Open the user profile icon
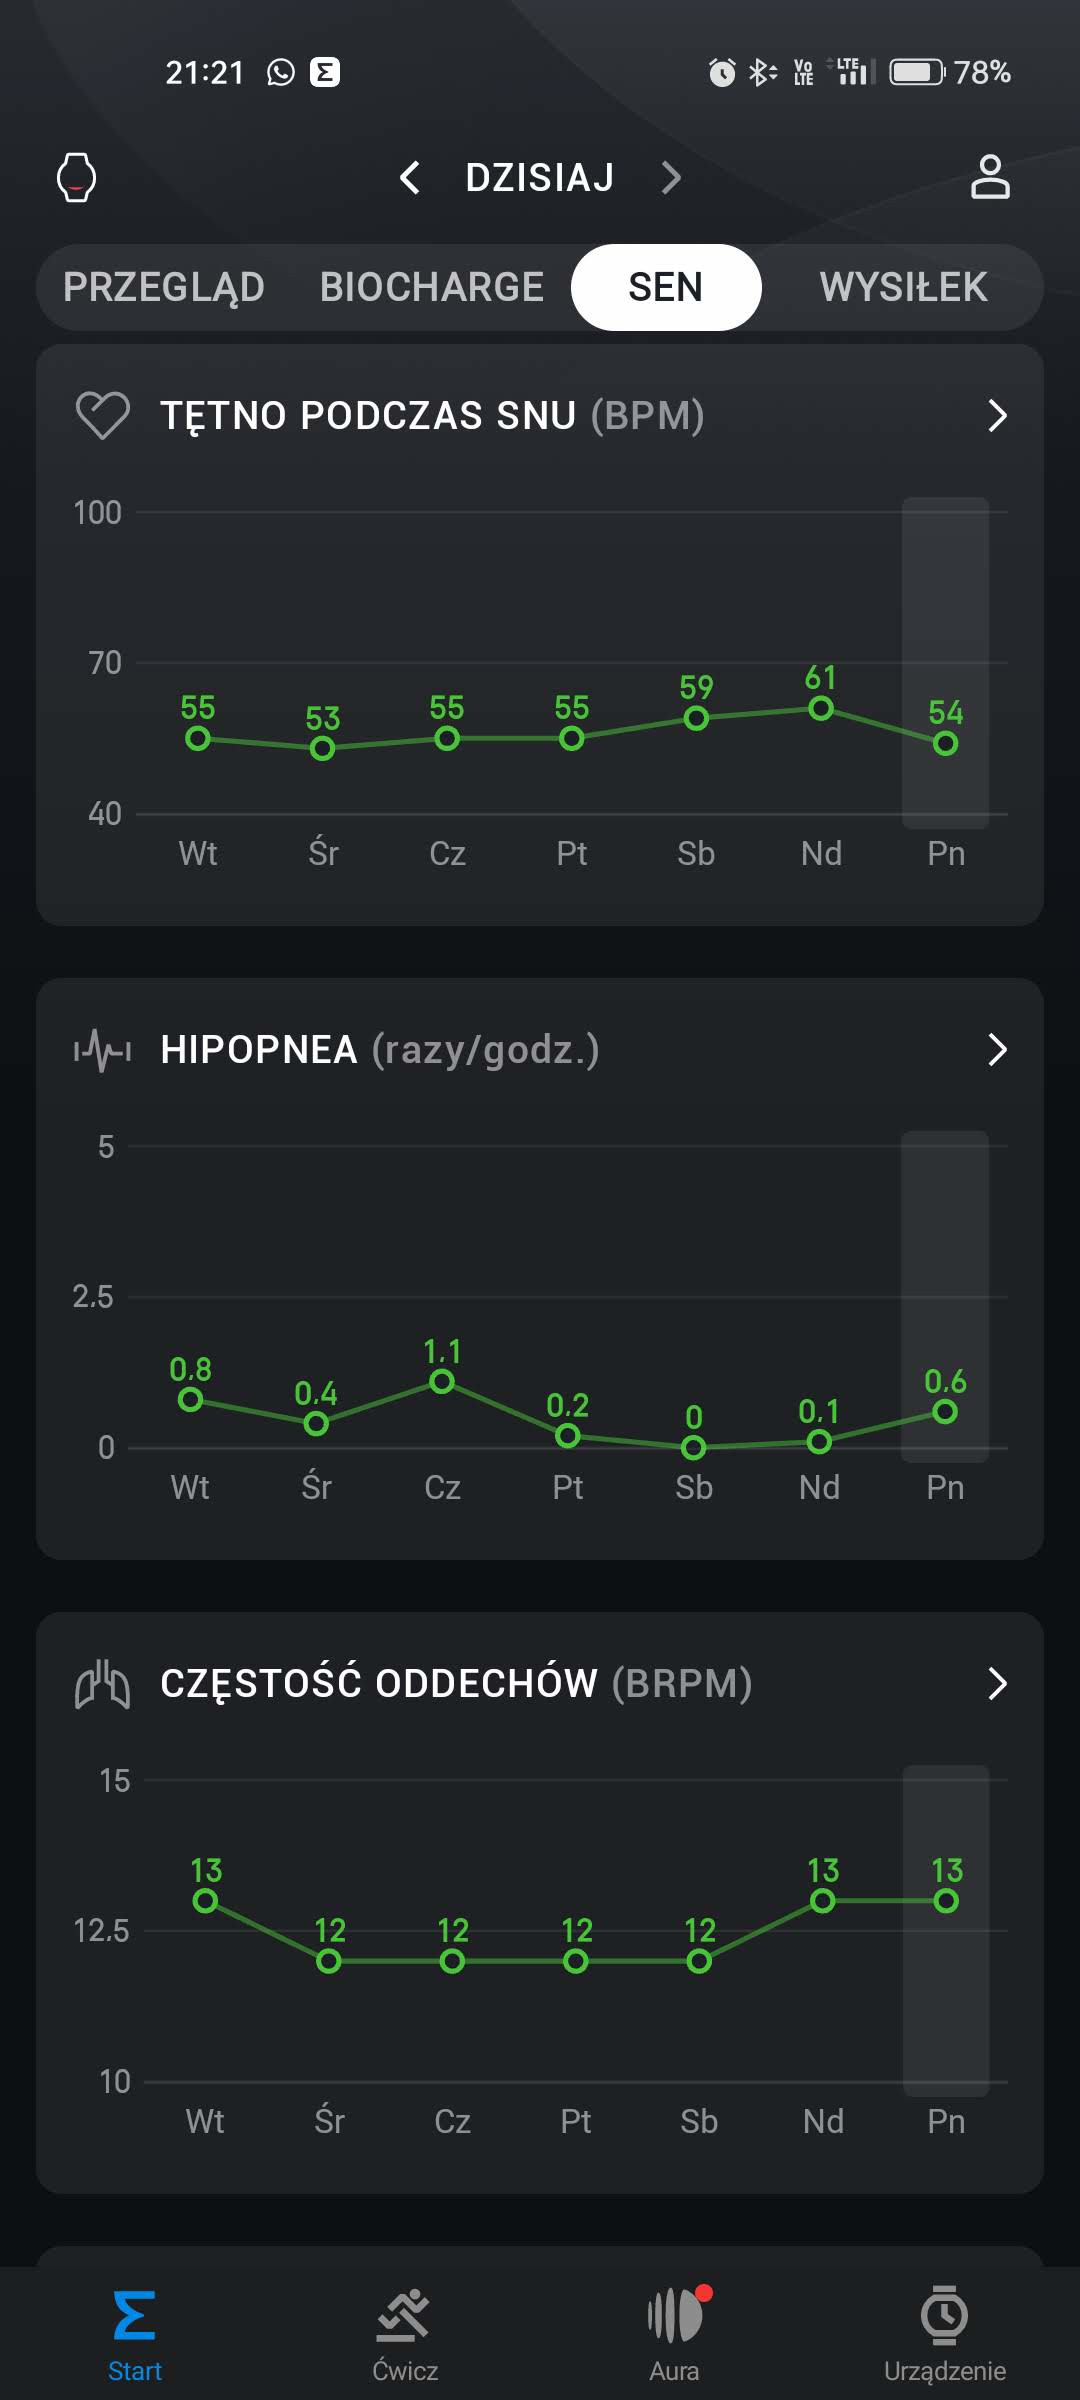The height and width of the screenshot is (2400, 1080). [x=990, y=178]
